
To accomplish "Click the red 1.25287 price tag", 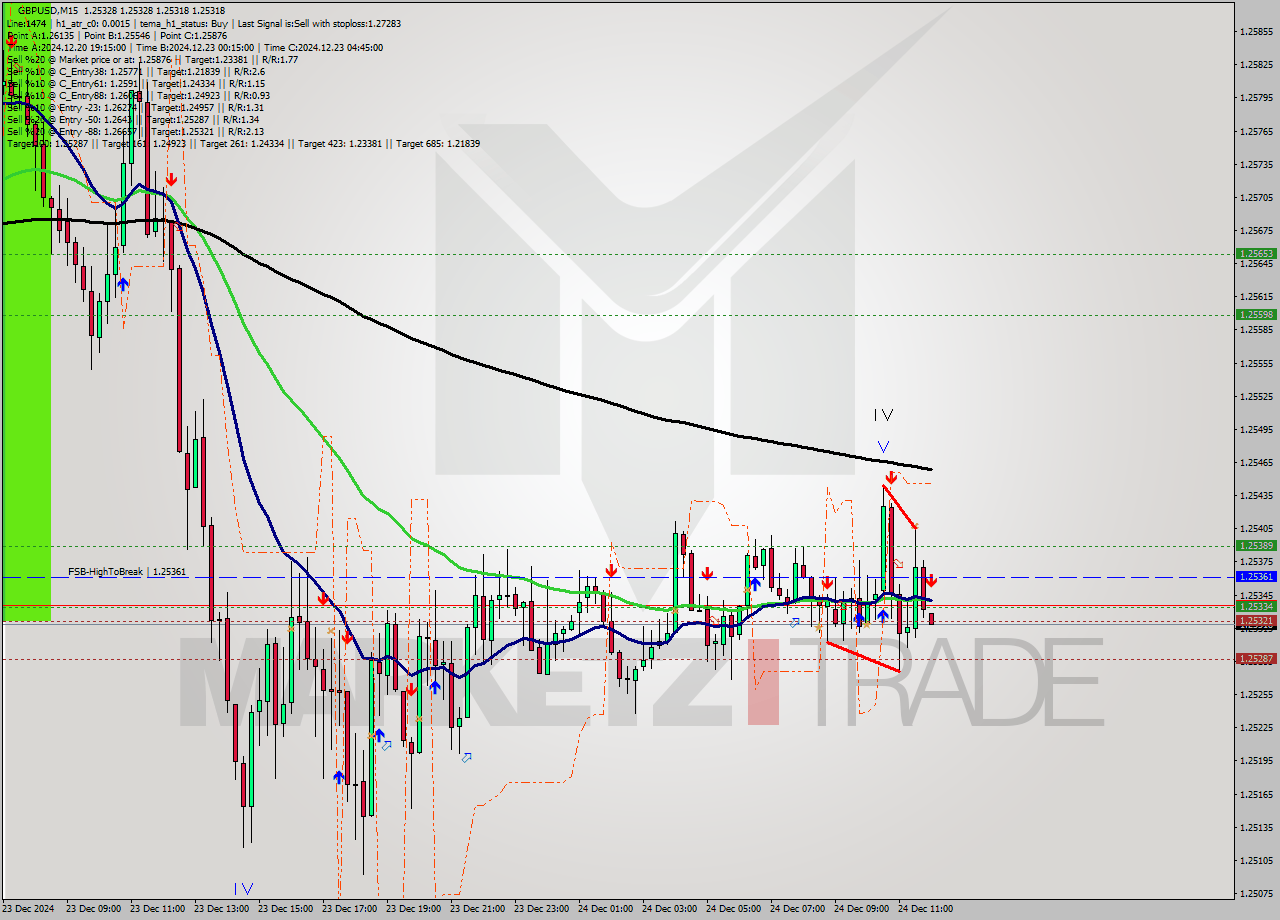I will coord(1255,658).
